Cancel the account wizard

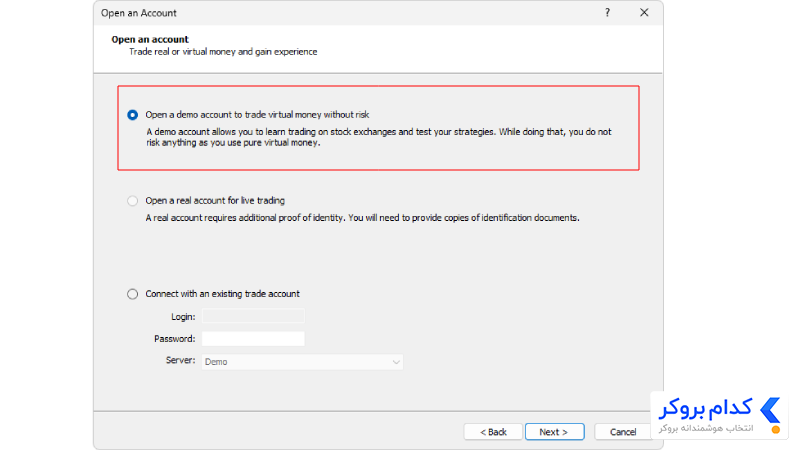point(622,432)
